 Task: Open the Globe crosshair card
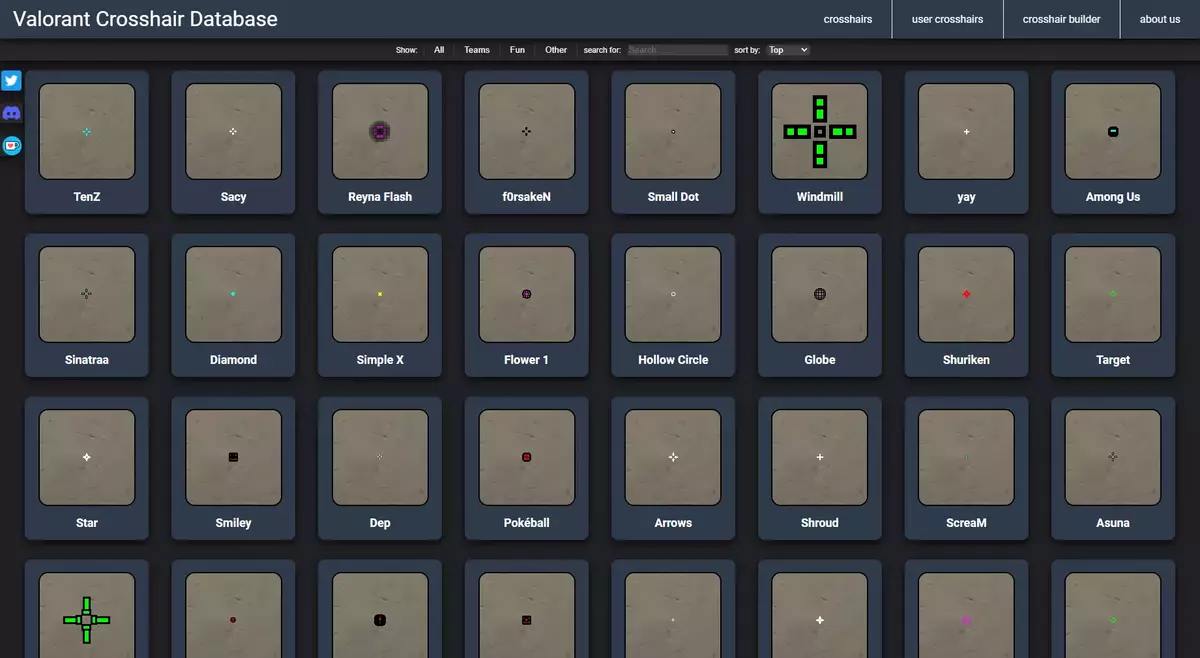point(820,305)
